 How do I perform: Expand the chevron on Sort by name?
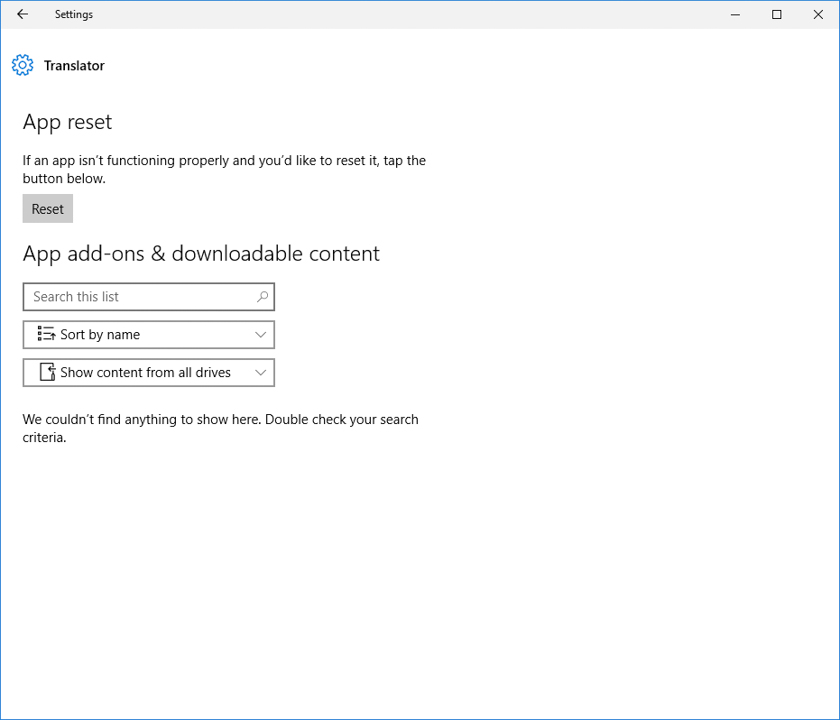tap(261, 334)
